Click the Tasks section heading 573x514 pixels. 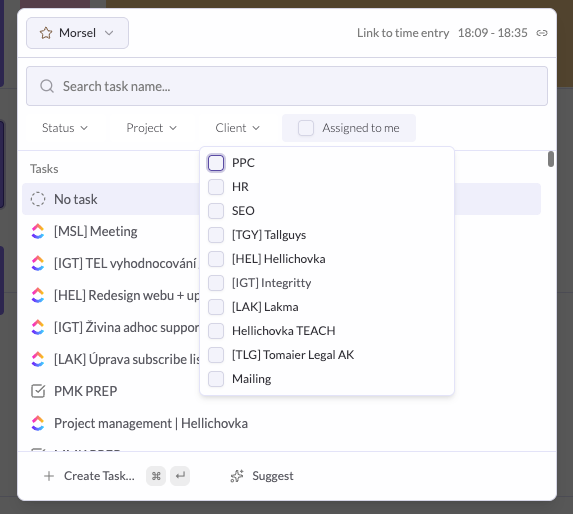pos(44,169)
